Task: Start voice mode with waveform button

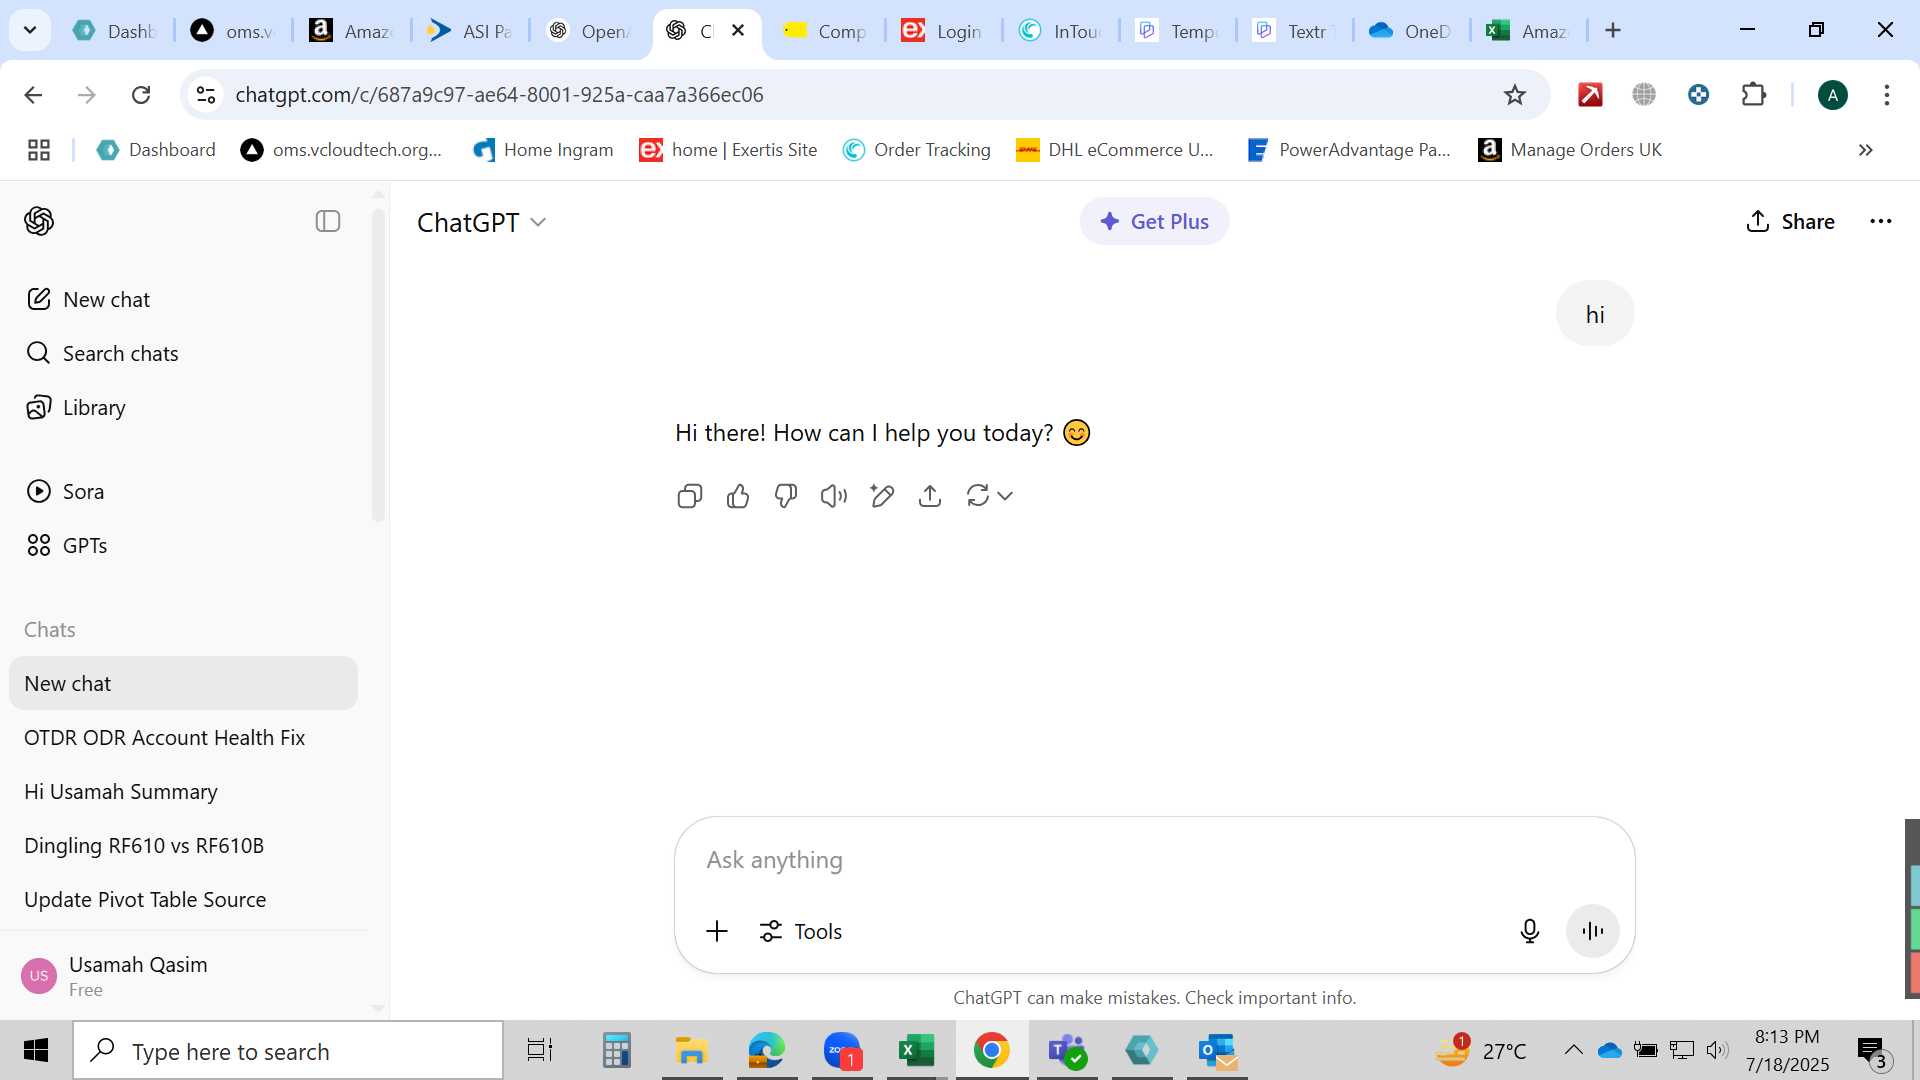Action: (1592, 931)
